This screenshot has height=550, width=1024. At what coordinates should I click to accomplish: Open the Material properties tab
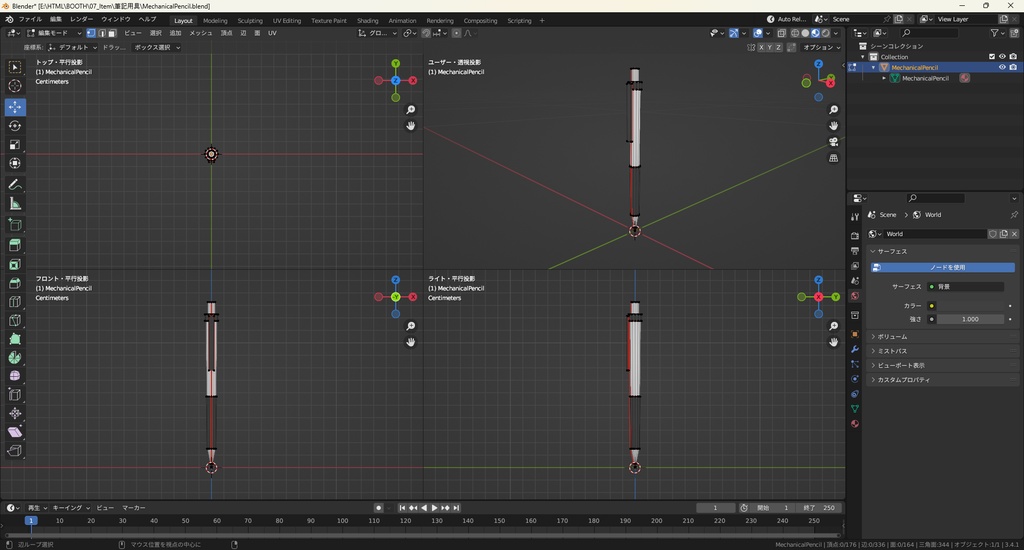point(855,424)
